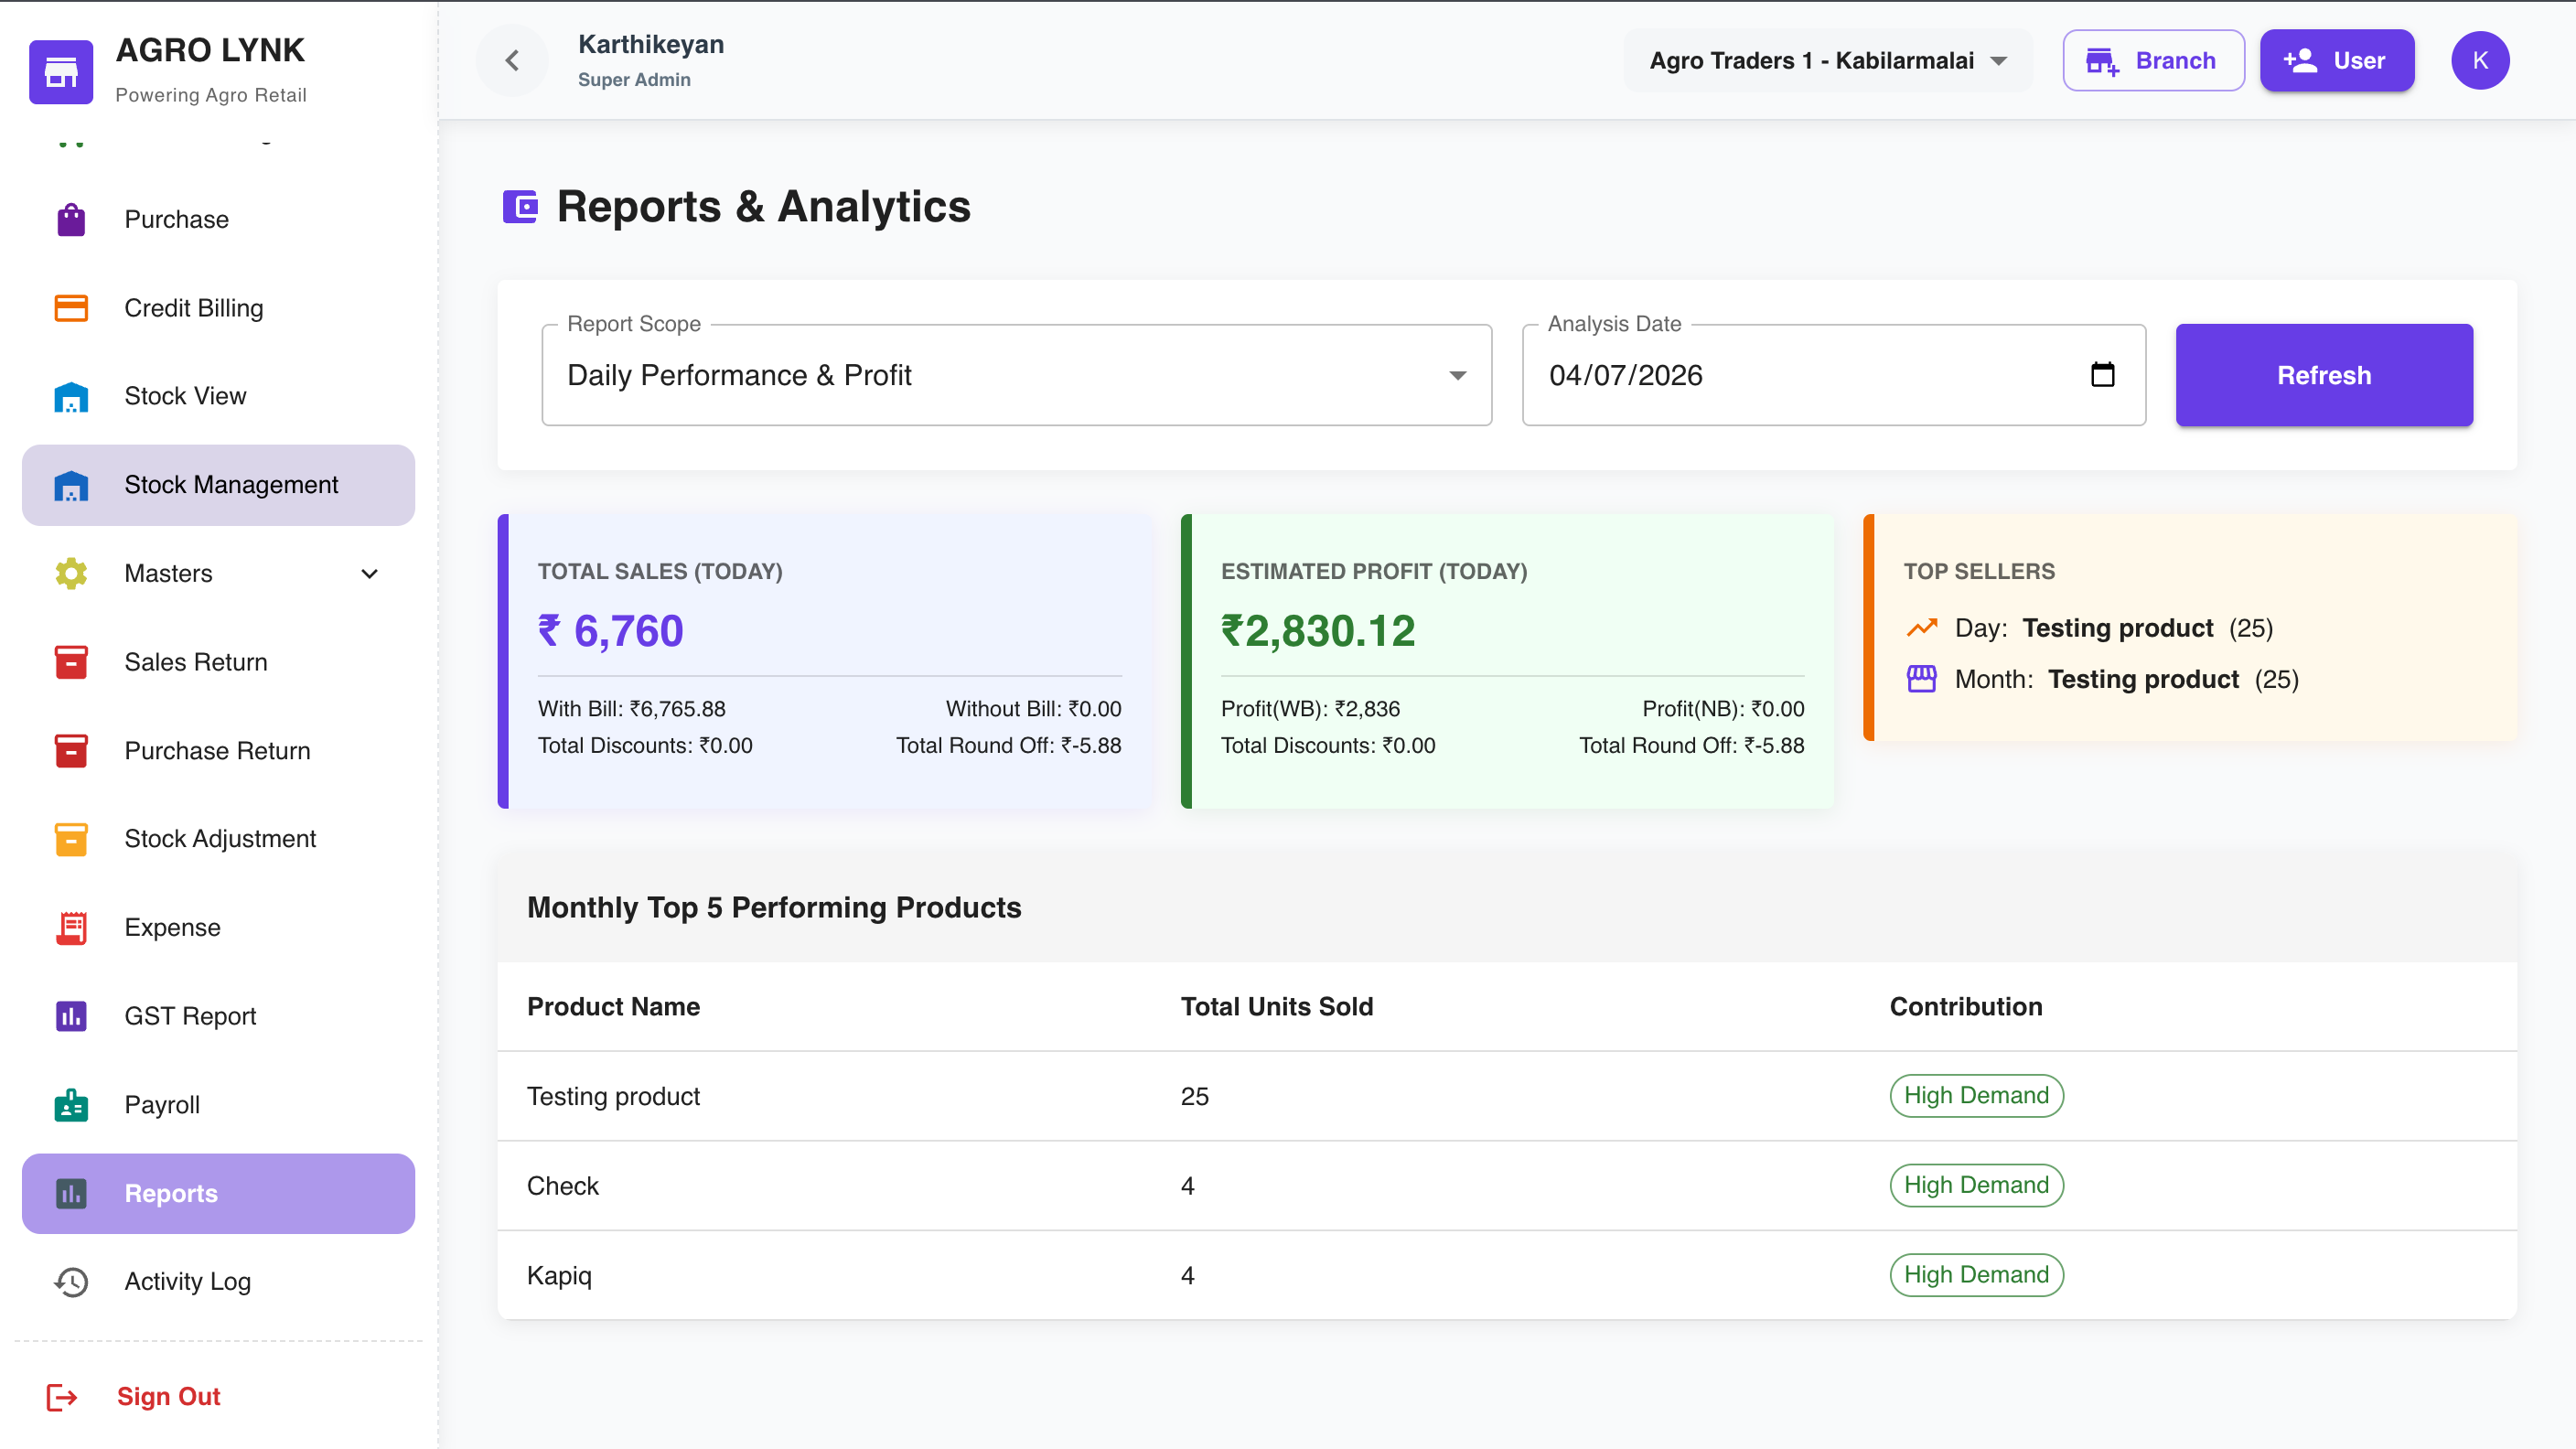This screenshot has width=2576, height=1449.
Task: Click the Activity Log history icon
Action: click(71, 1282)
